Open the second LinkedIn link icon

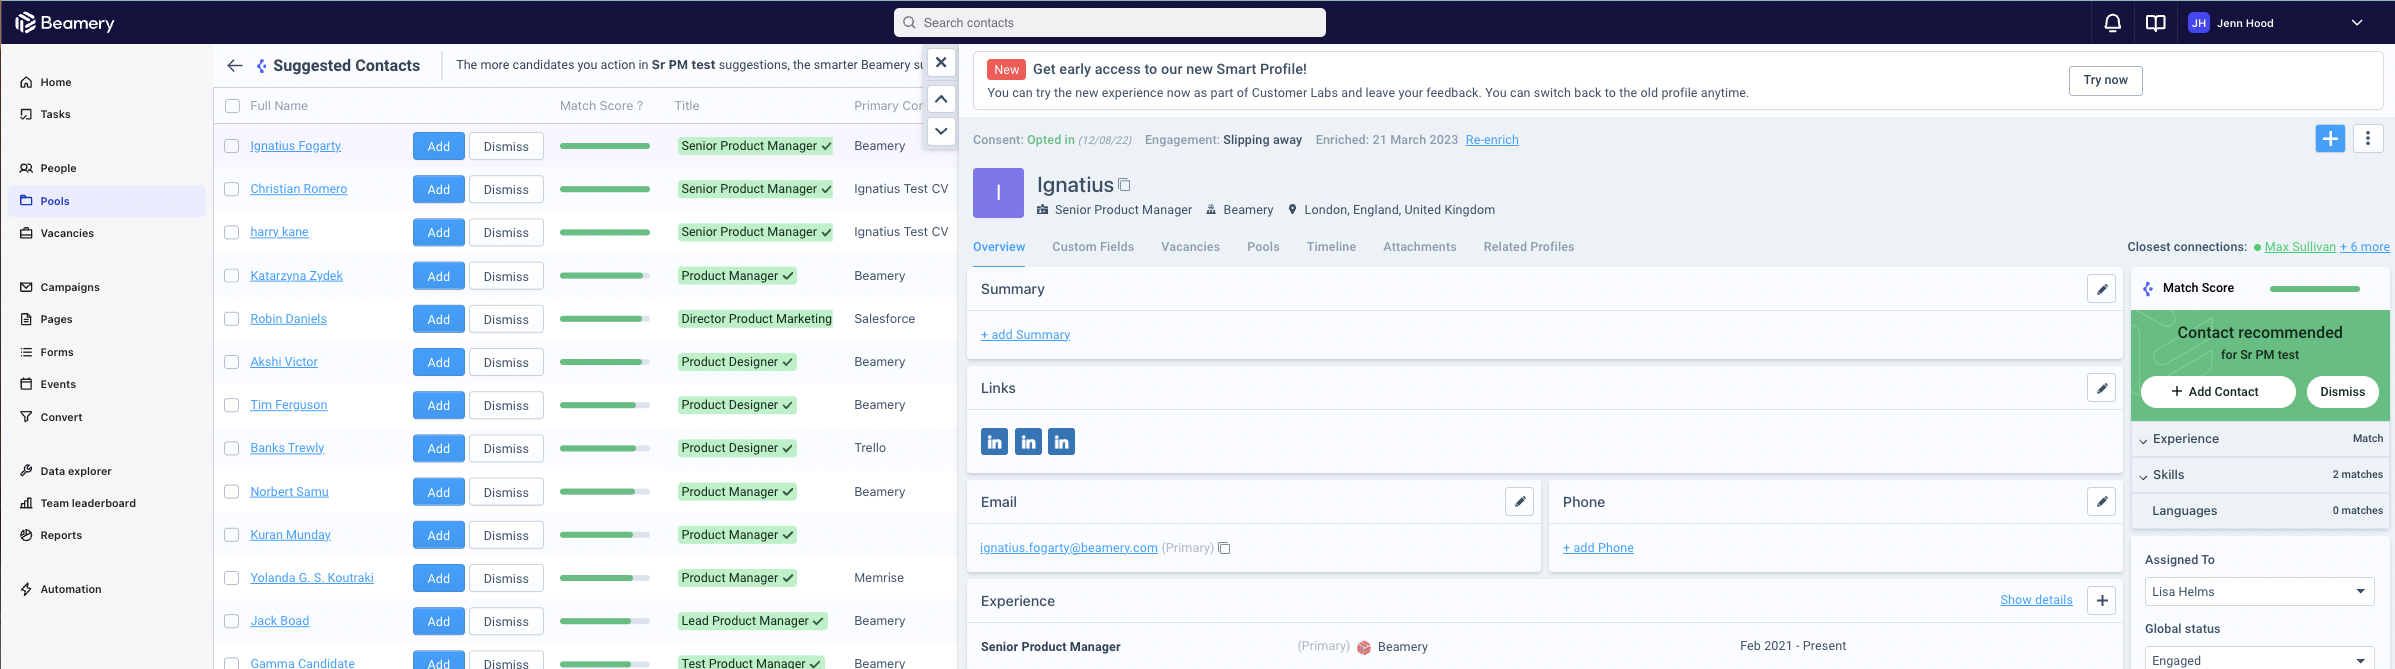point(1028,442)
